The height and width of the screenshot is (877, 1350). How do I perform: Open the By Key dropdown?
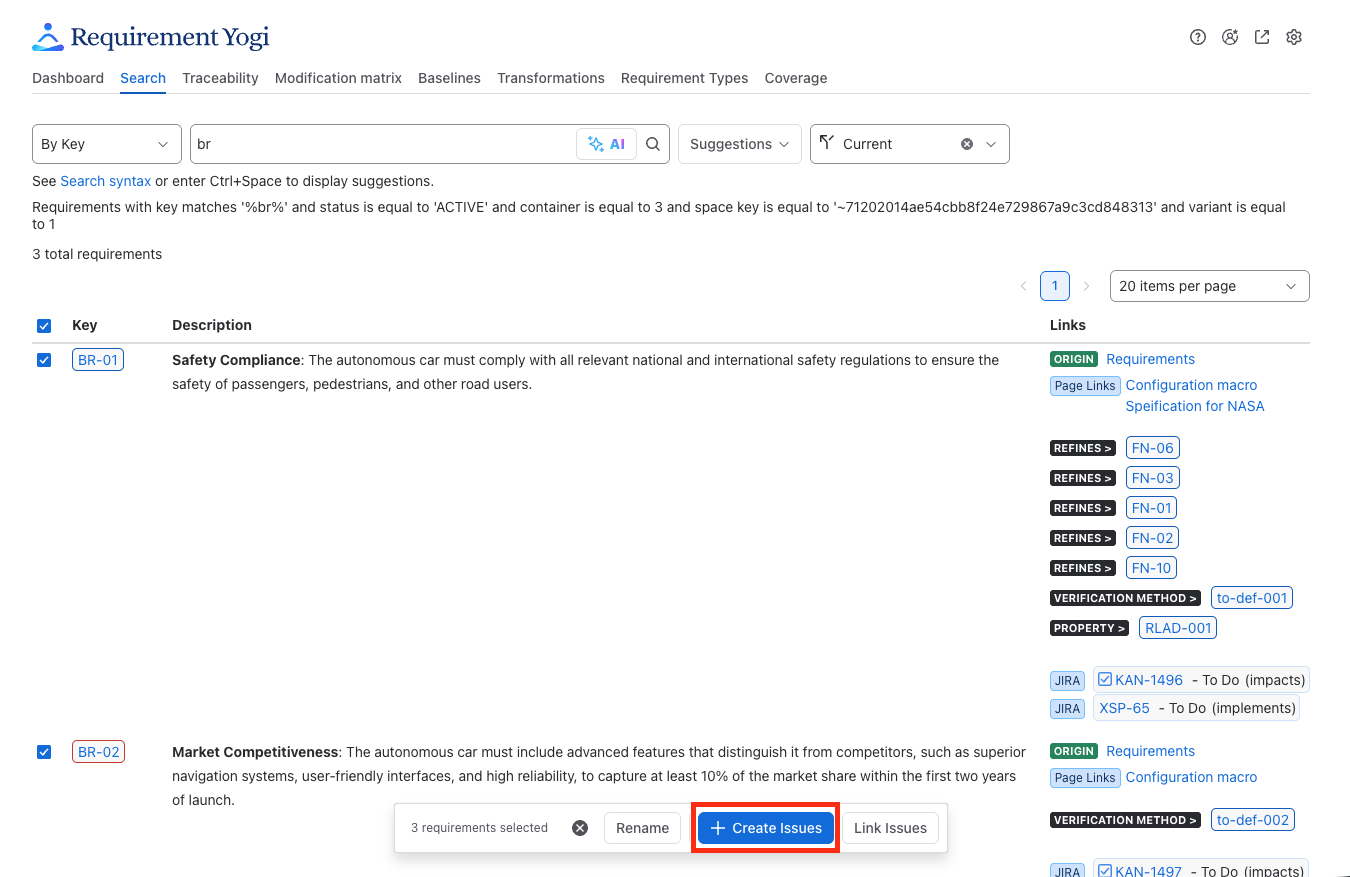[107, 144]
